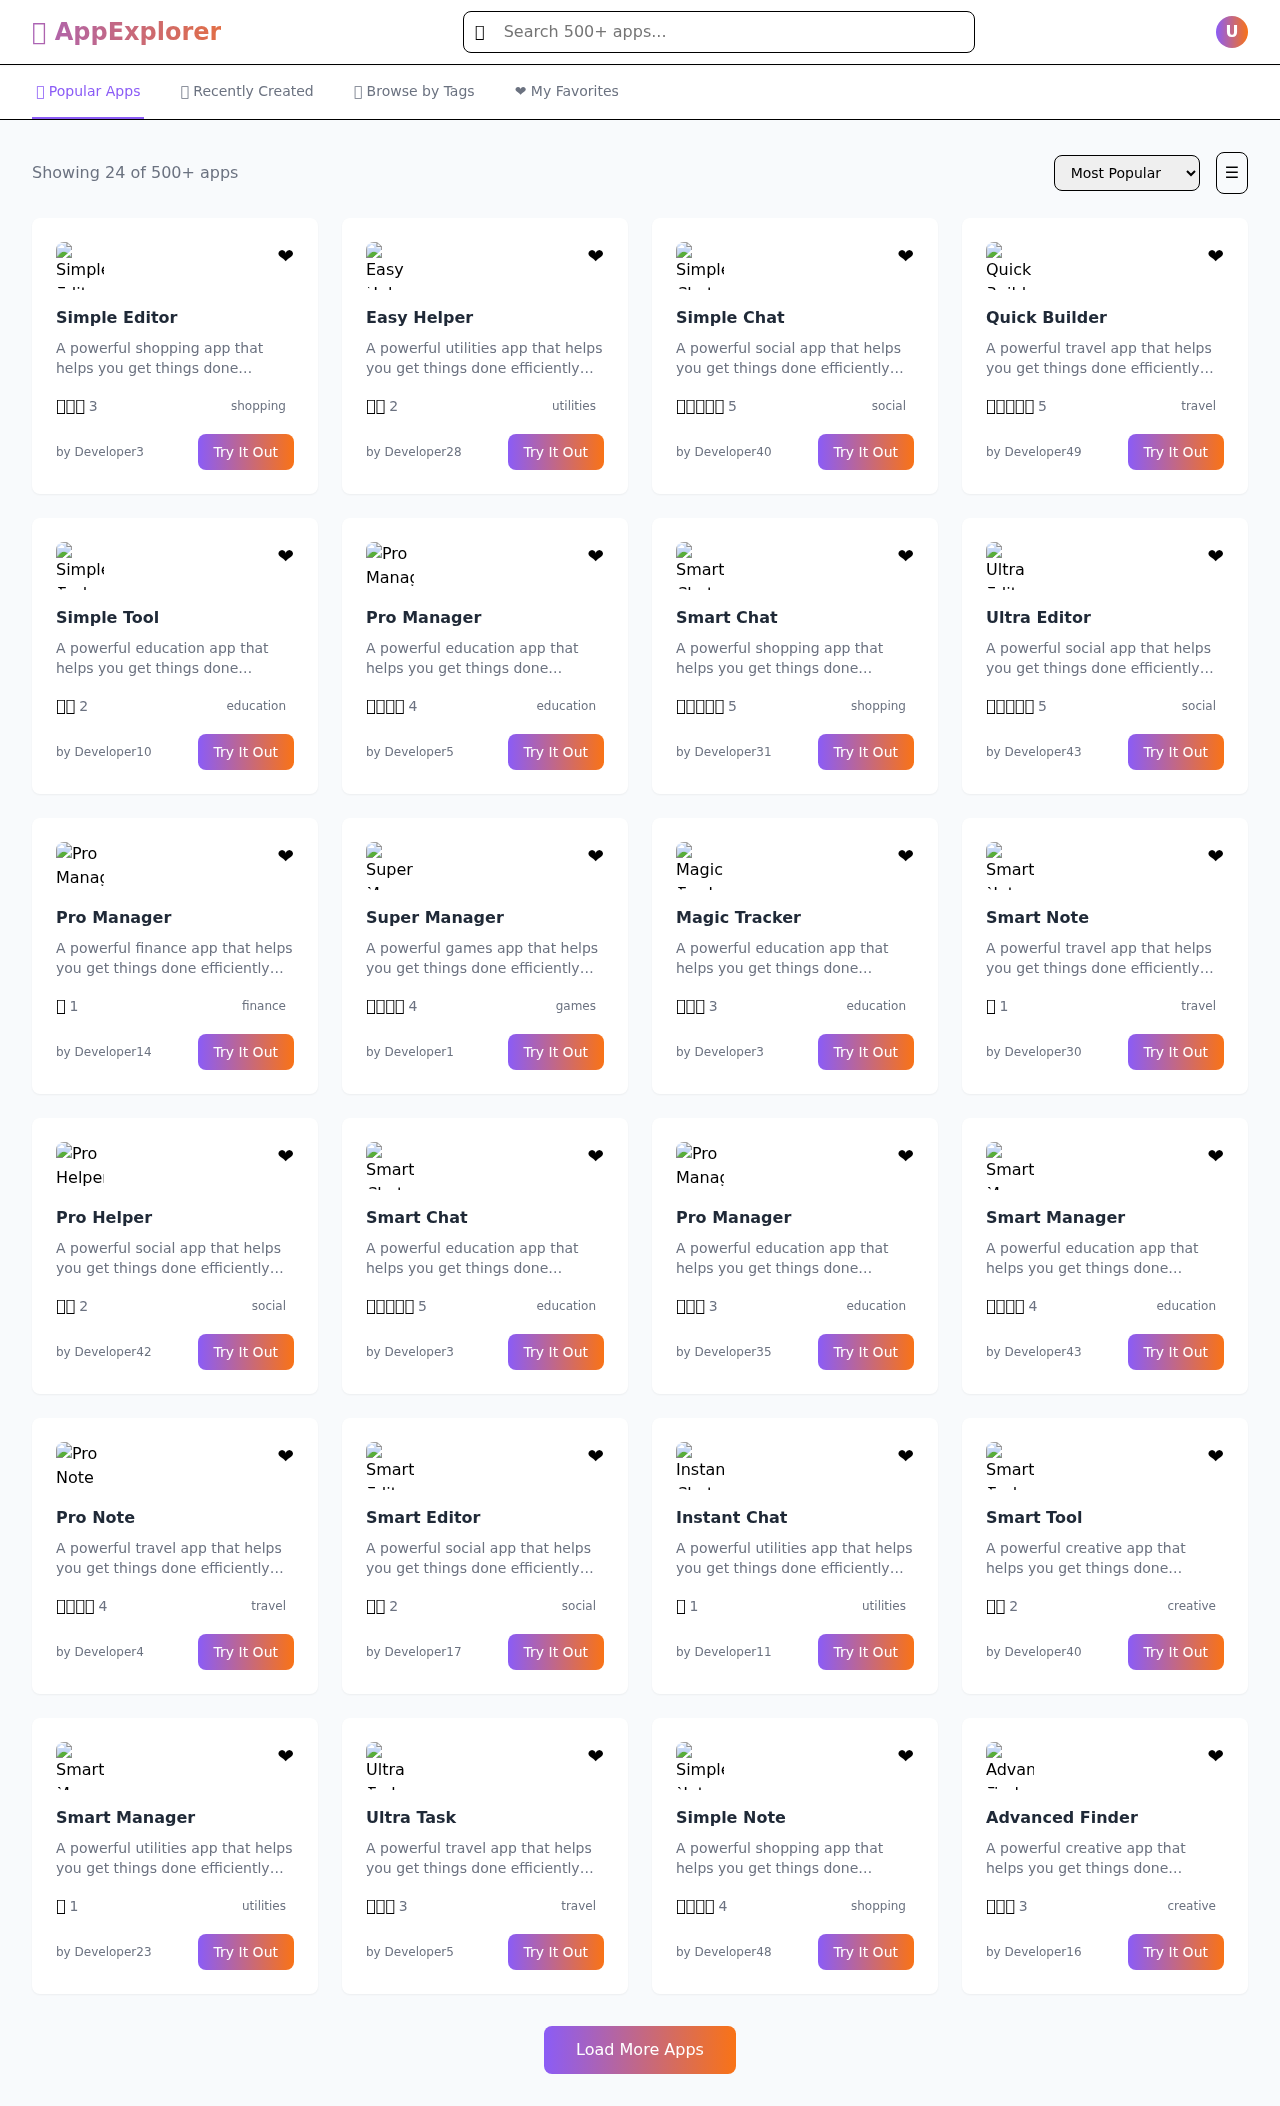The image size is (1280, 2106).
Task: Click the heart icon on the Magic Tracker card
Action: tap(905, 855)
